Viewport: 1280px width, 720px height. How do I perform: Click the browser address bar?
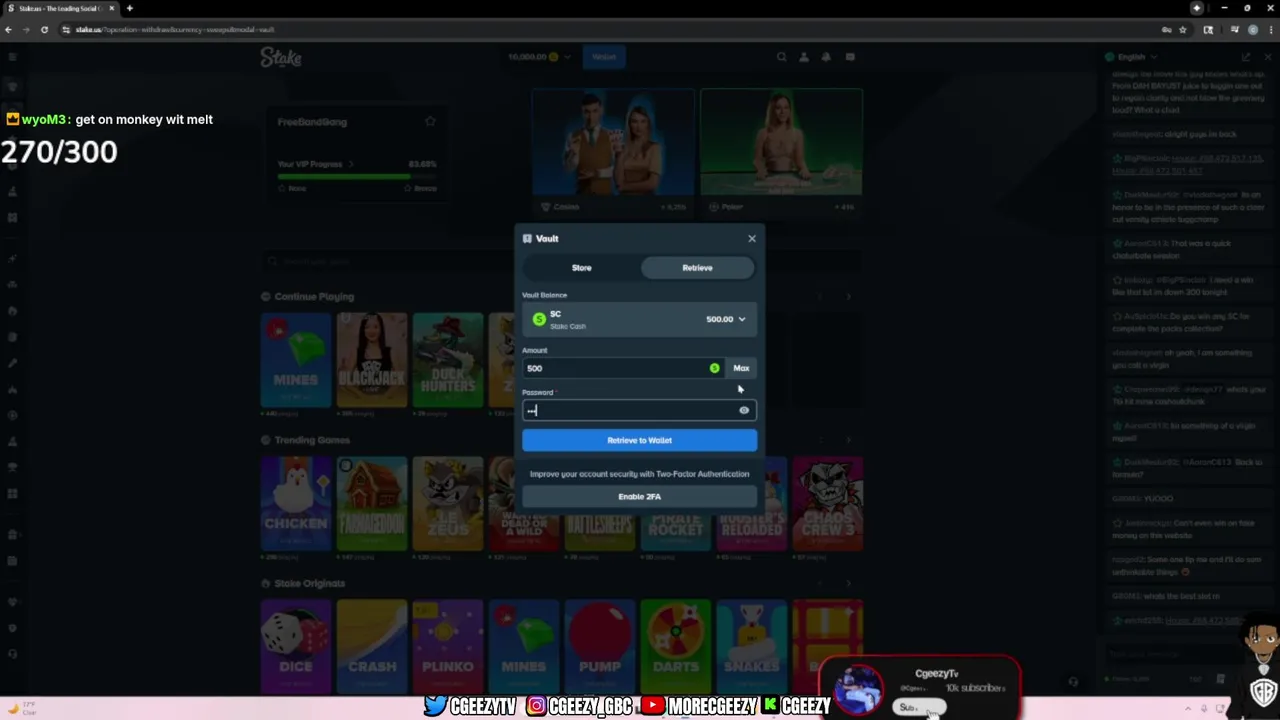(600, 30)
